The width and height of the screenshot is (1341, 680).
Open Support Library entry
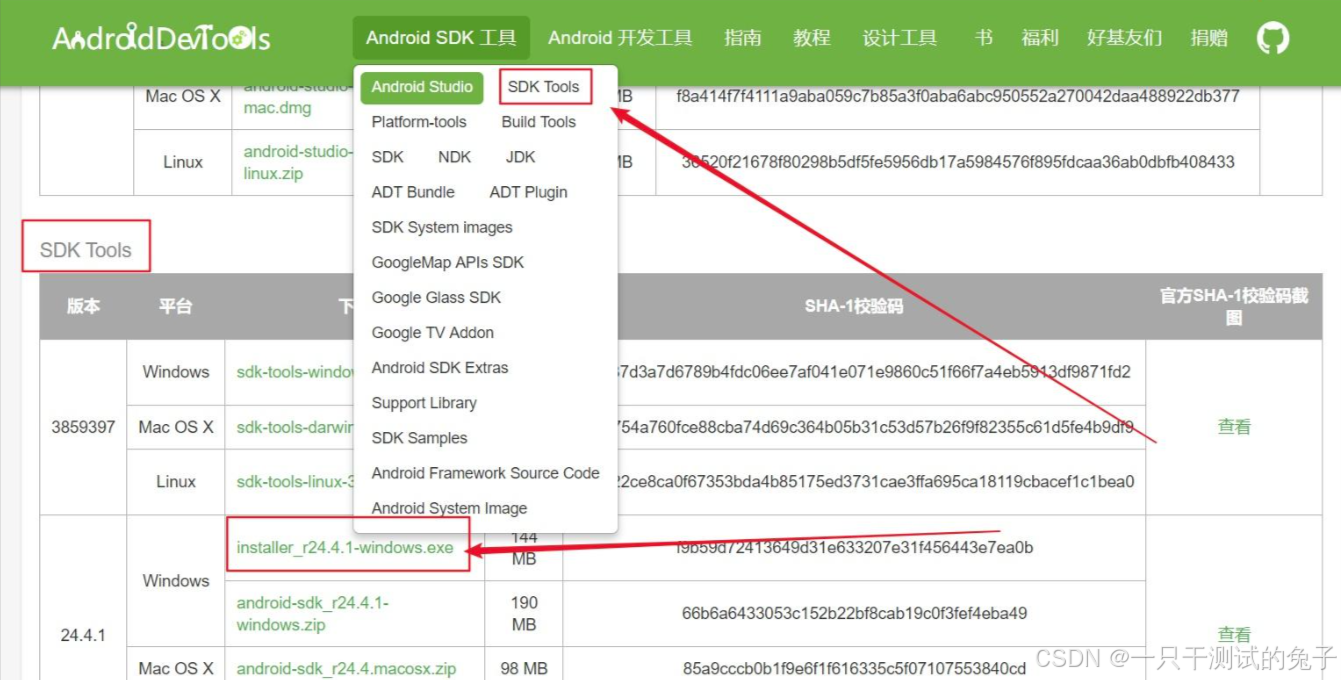click(424, 402)
